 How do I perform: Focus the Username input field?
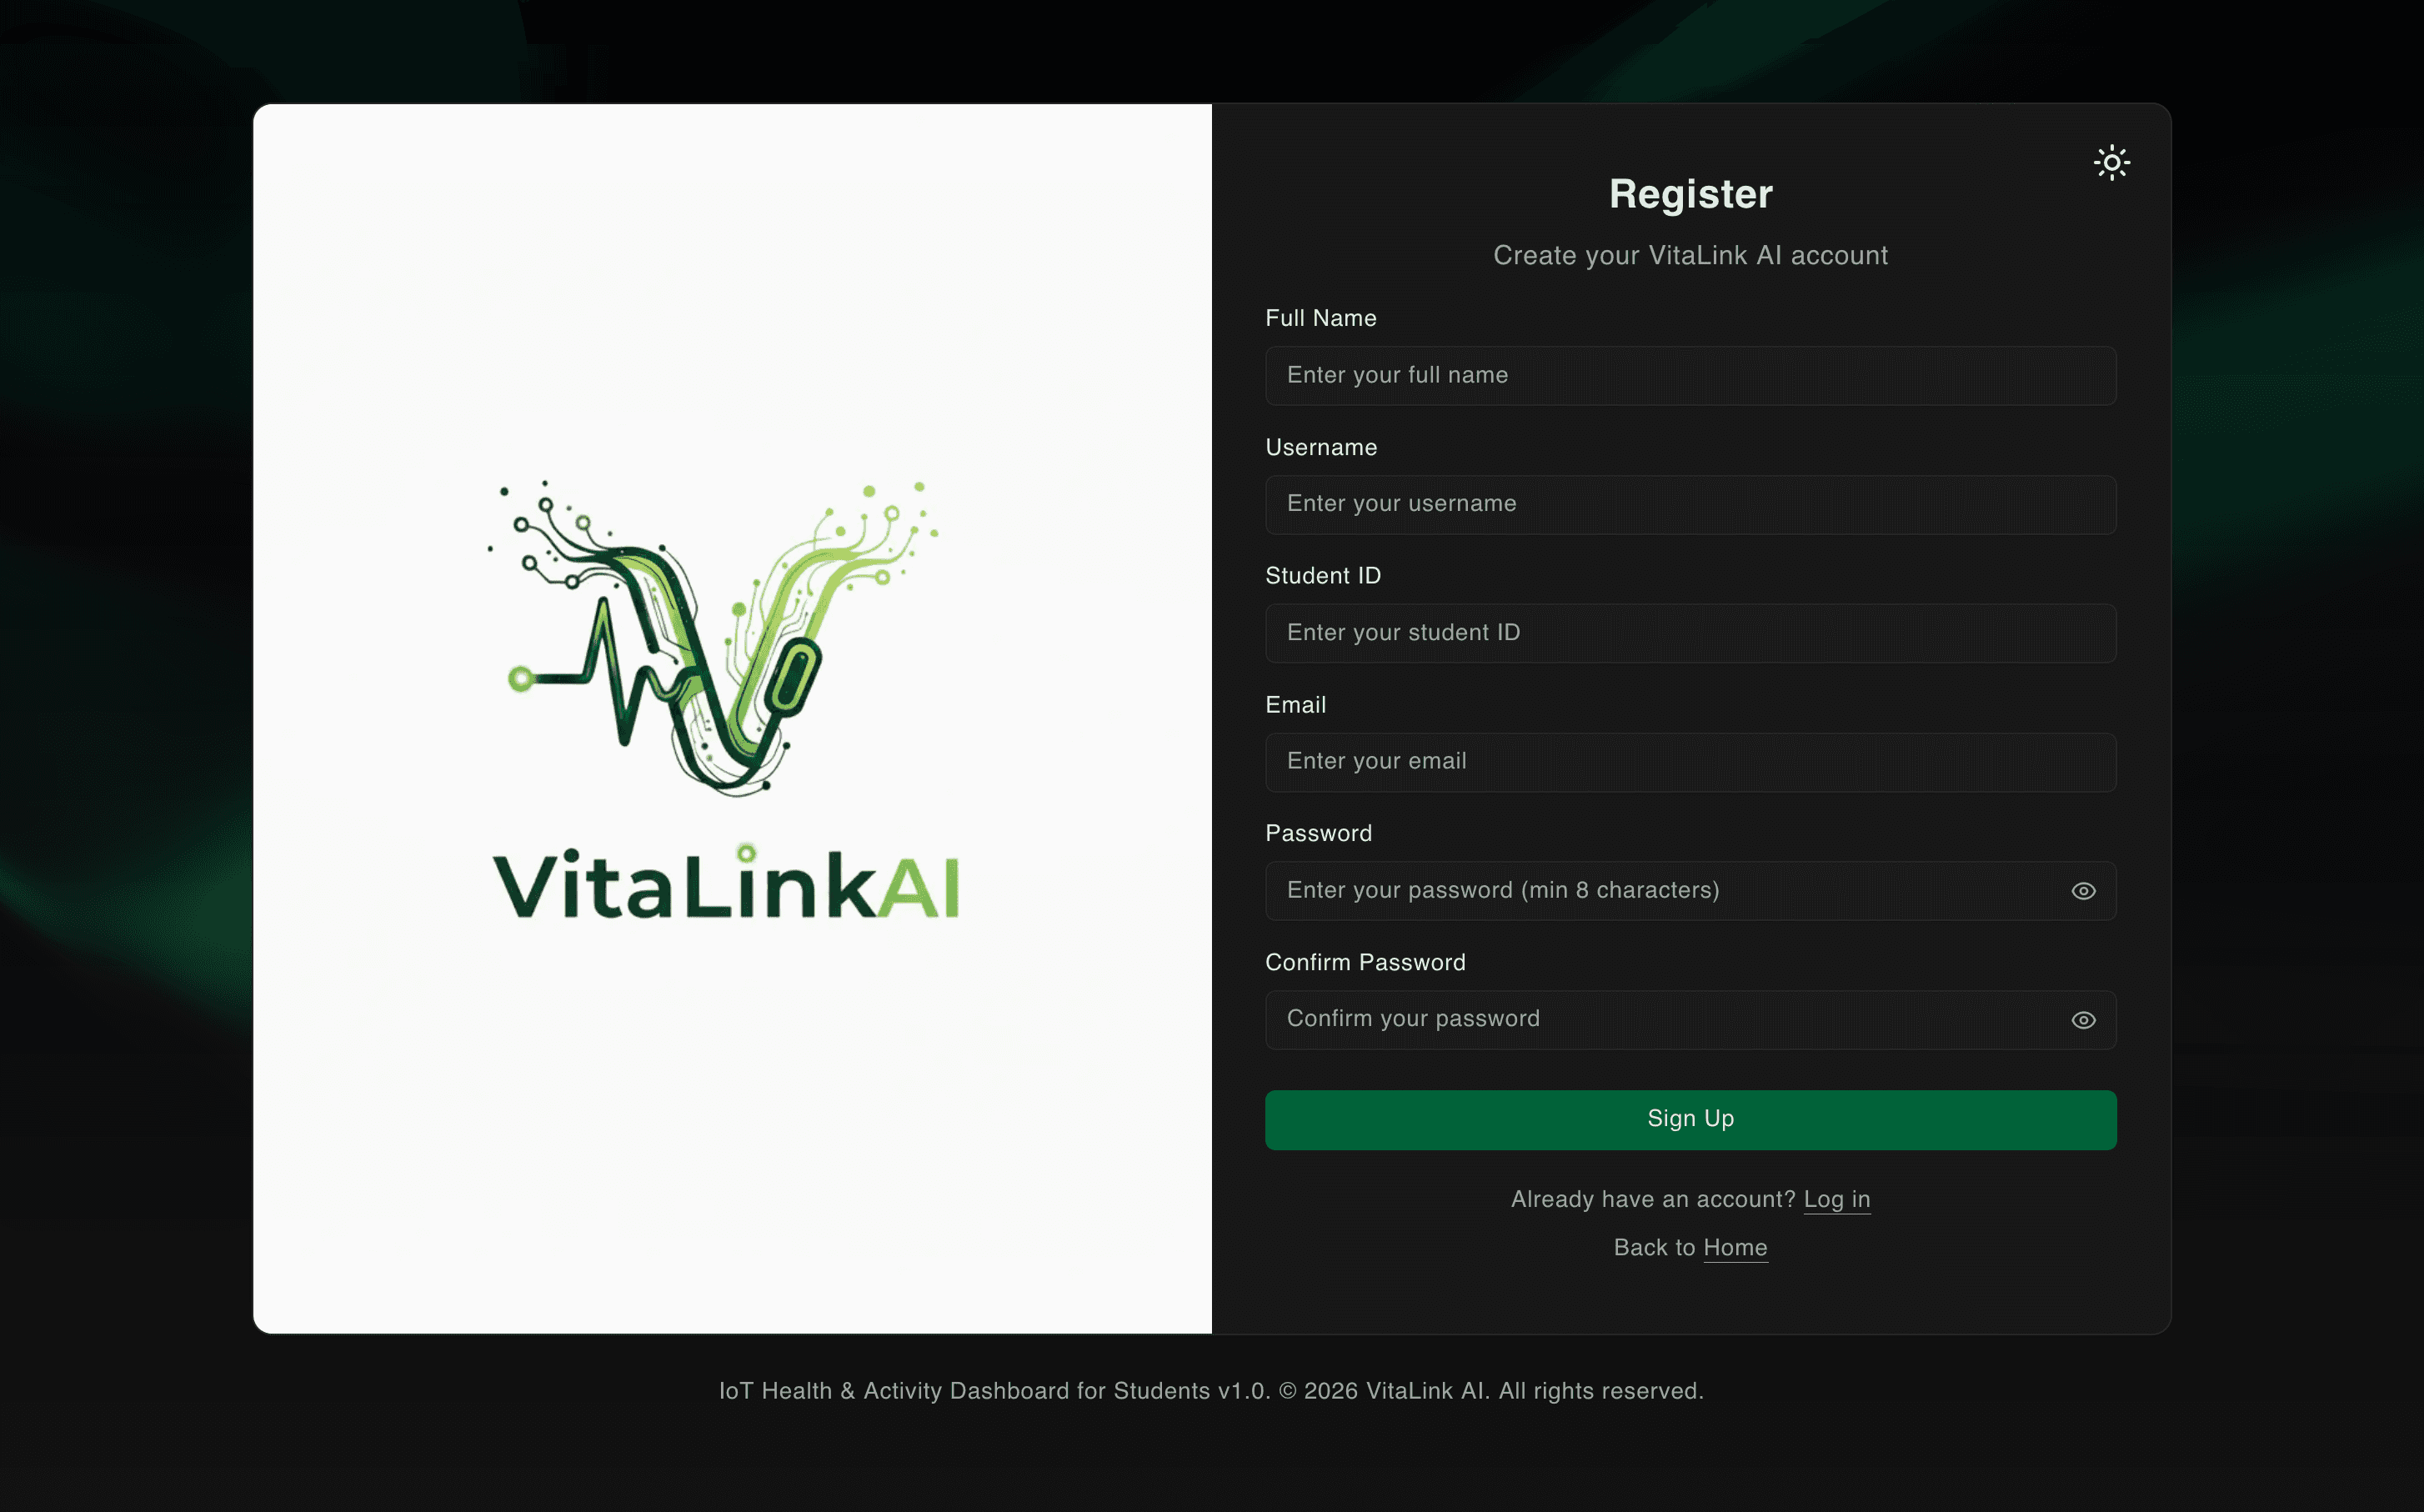click(1690, 504)
